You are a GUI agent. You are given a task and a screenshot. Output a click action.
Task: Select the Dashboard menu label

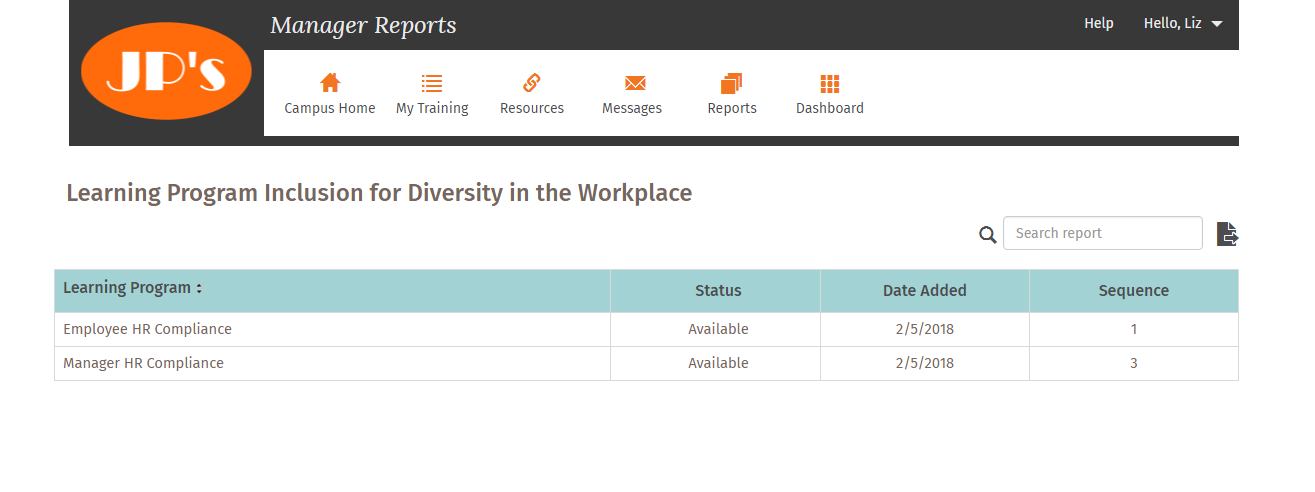coord(830,108)
